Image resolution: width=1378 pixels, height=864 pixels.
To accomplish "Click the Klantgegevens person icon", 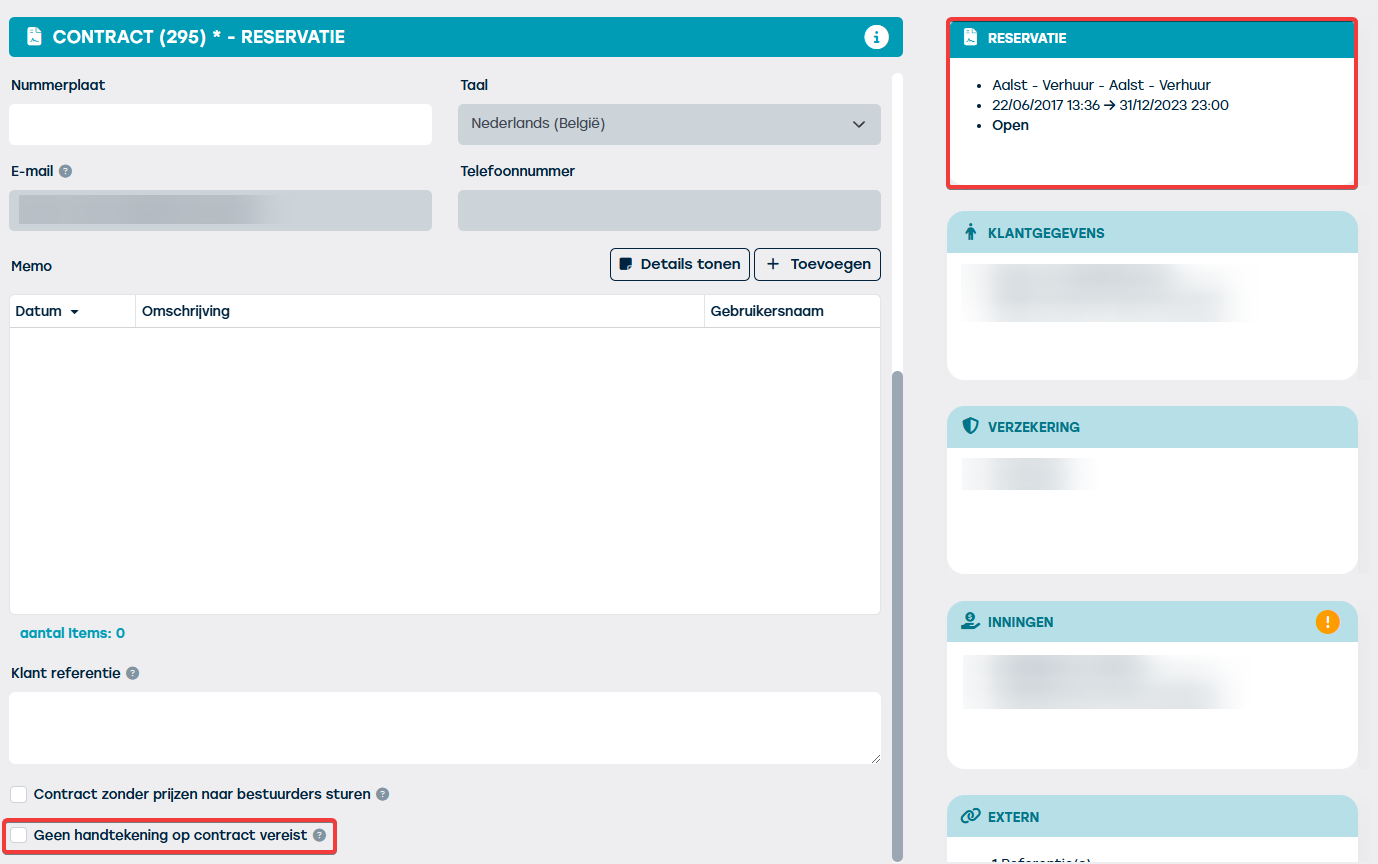I will [x=969, y=233].
